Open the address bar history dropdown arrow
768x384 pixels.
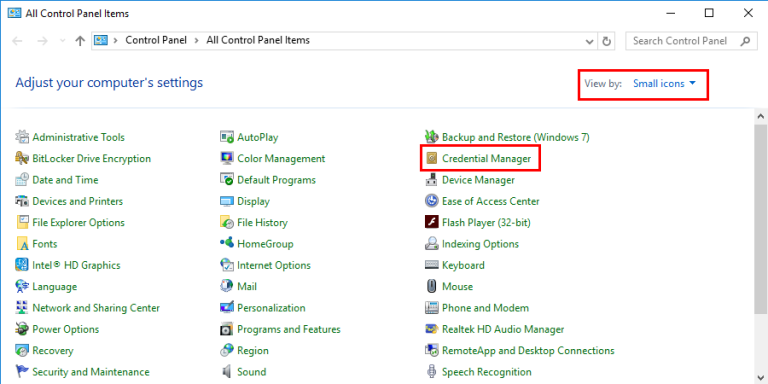point(590,41)
